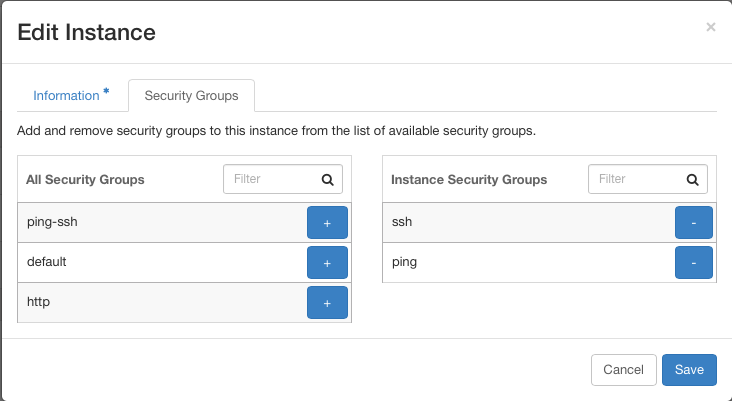
Task: Remove the ping group using minus button
Action: [x=694, y=262]
